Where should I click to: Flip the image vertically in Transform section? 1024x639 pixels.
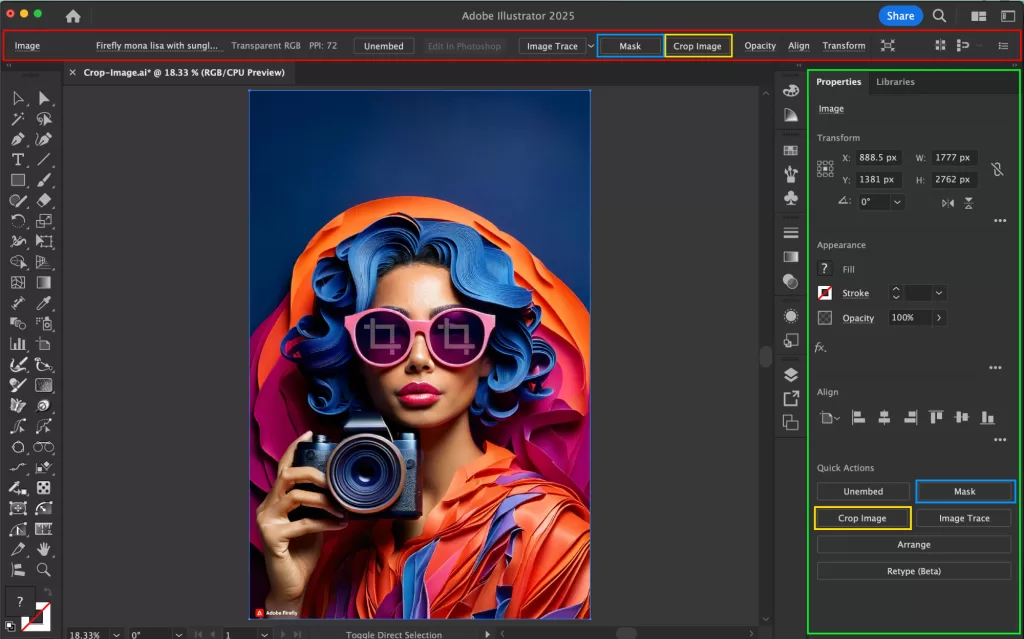pyautogui.click(x=968, y=203)
